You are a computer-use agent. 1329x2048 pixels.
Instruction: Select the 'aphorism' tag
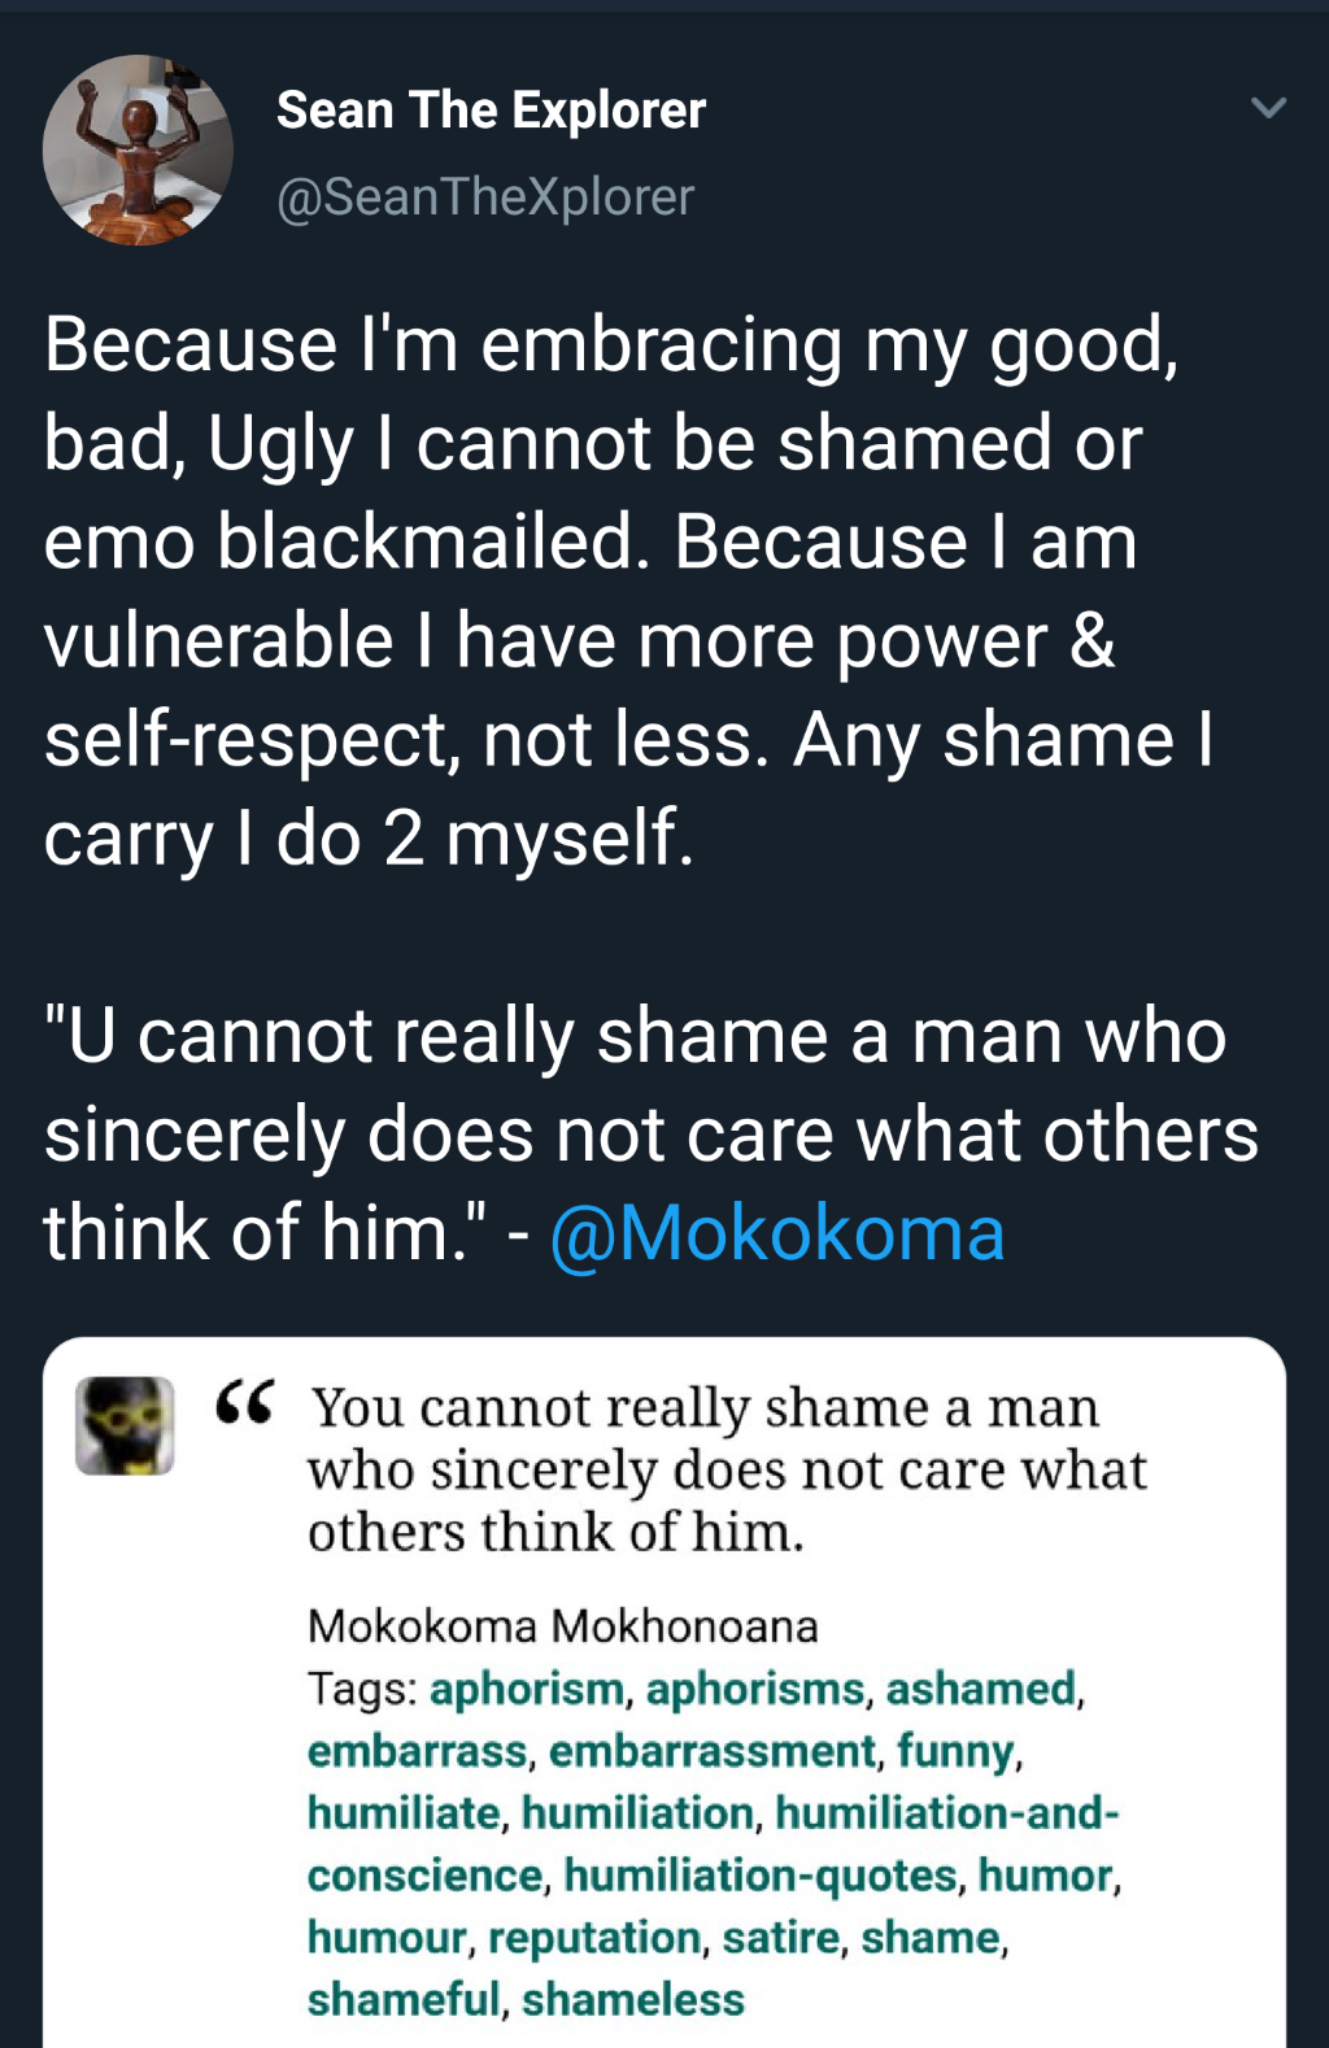tap(527, 1688)
